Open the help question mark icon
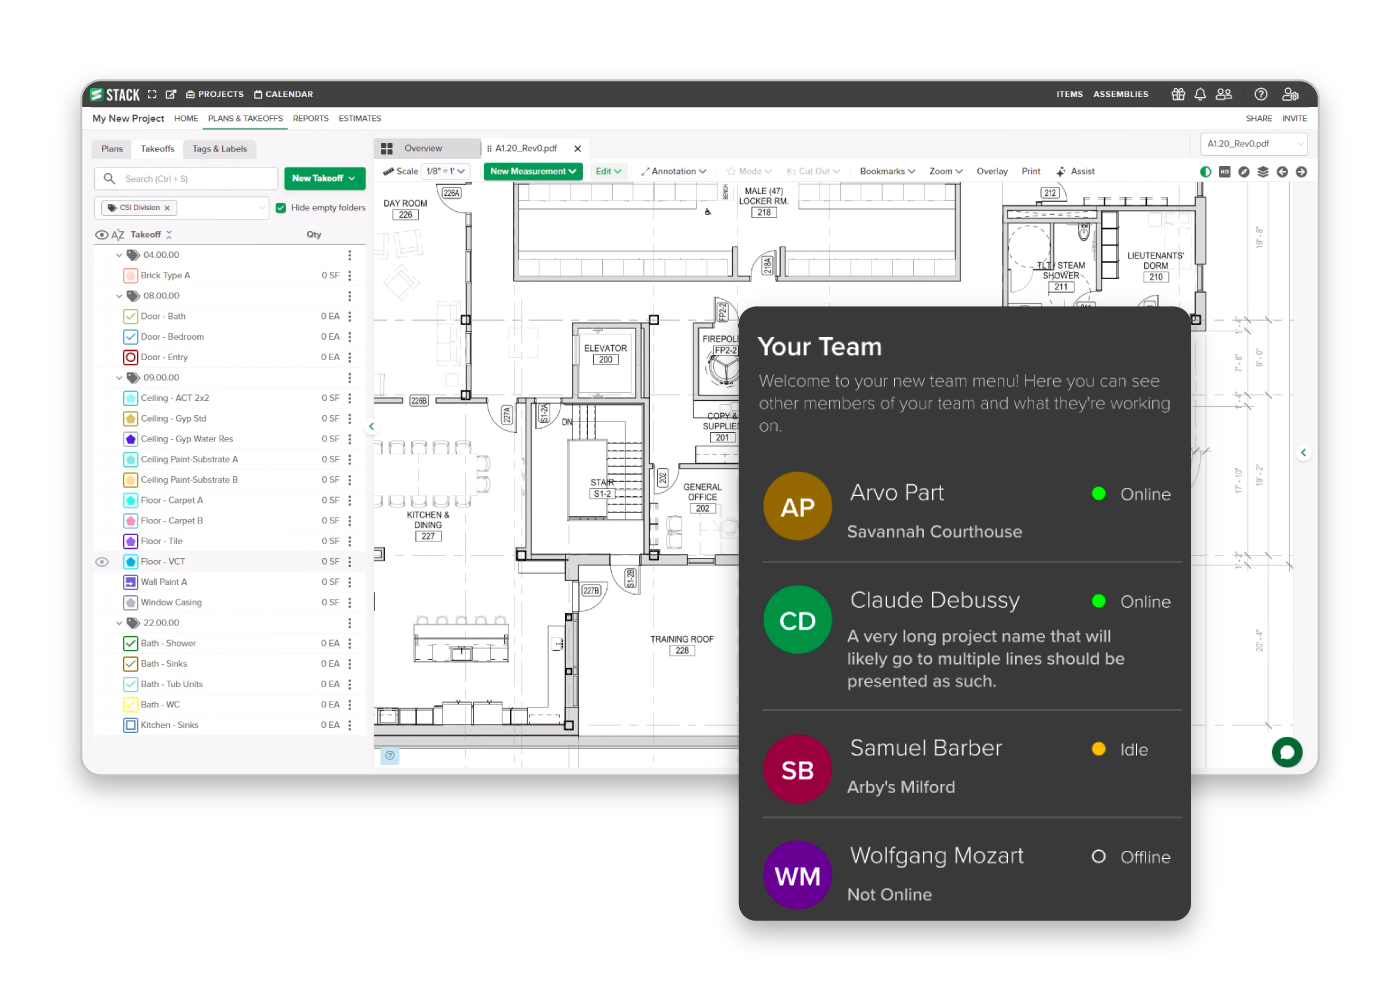This screenshot has width=1400, height=1000. click(x=1261, y=94)
